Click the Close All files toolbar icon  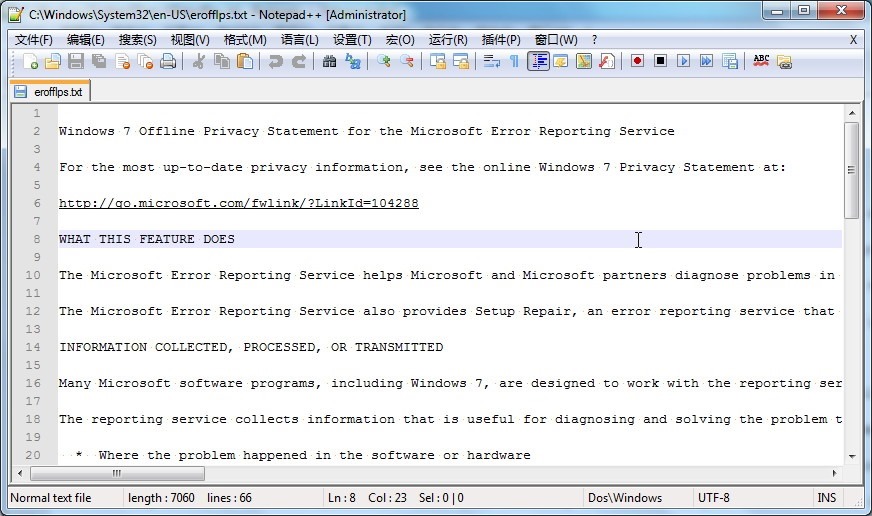[145, 61]
